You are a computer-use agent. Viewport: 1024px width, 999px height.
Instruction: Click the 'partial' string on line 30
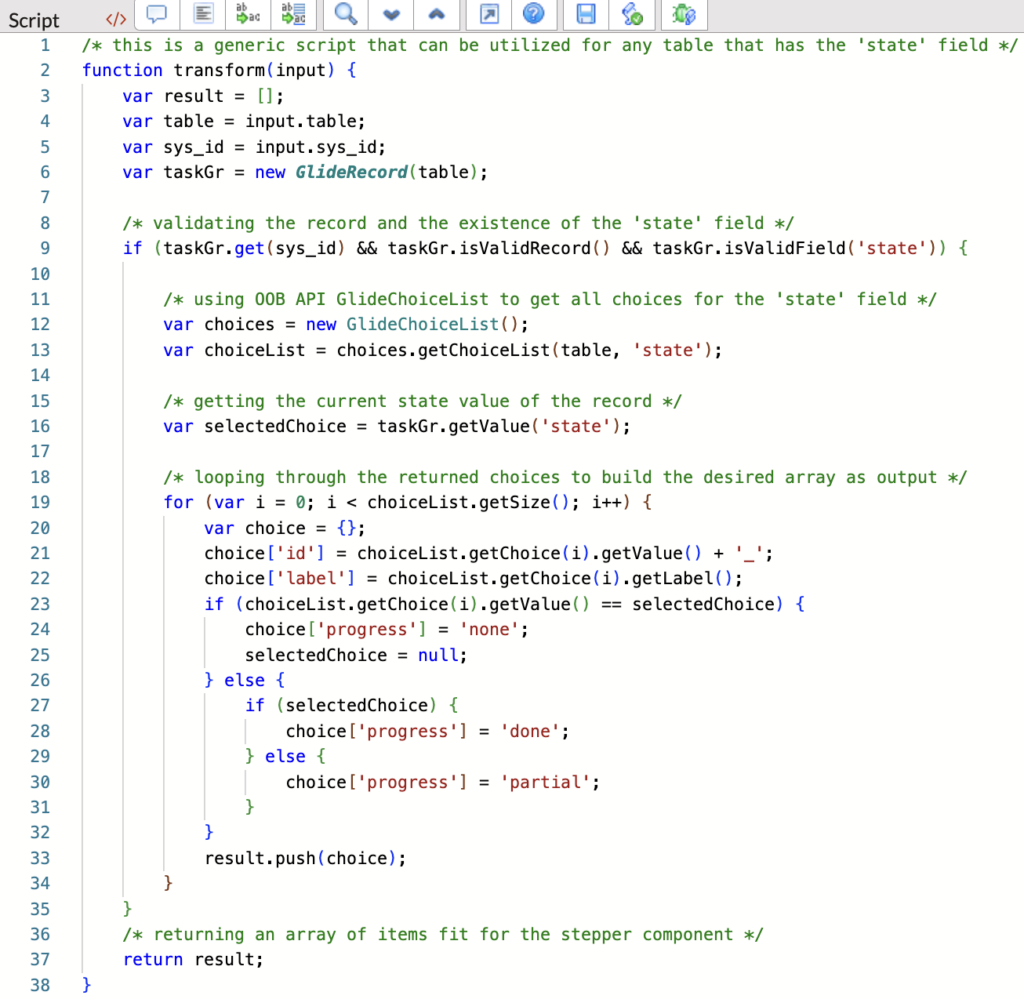tap(545, 782)
